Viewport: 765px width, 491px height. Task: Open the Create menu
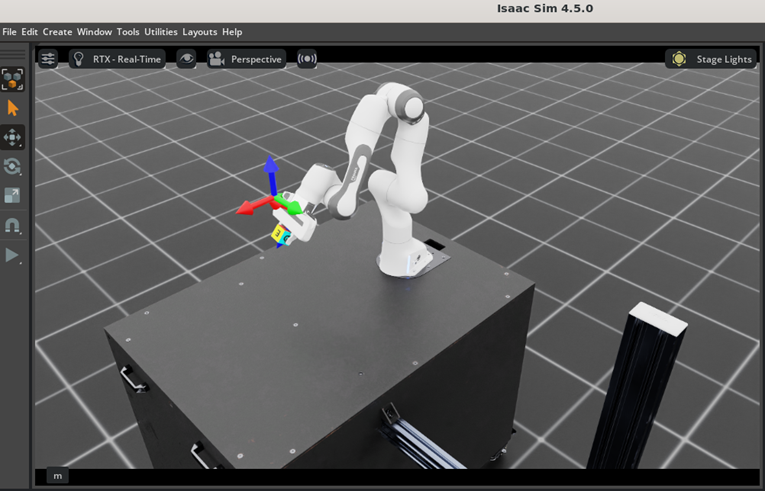57,32
